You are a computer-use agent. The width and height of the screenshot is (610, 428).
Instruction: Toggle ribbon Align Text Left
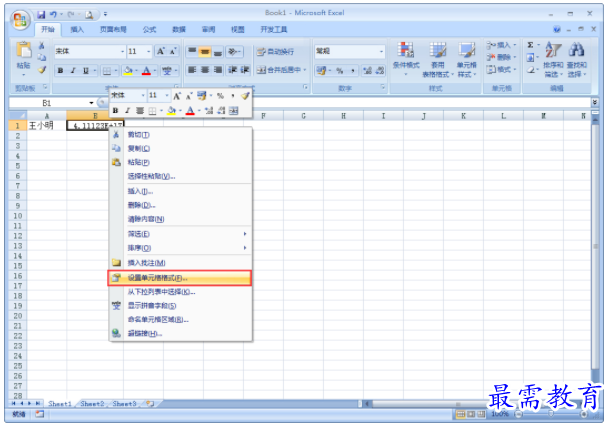click(192, 70)
